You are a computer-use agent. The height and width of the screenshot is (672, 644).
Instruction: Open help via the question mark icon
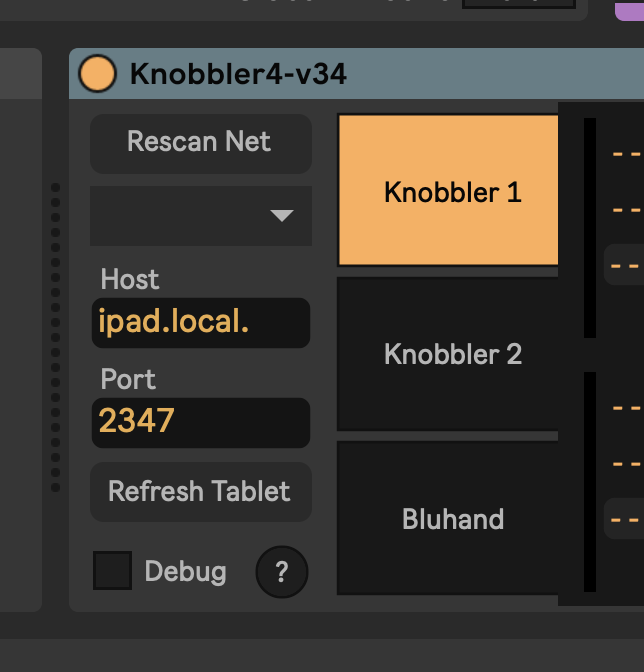tap(282, 572)
